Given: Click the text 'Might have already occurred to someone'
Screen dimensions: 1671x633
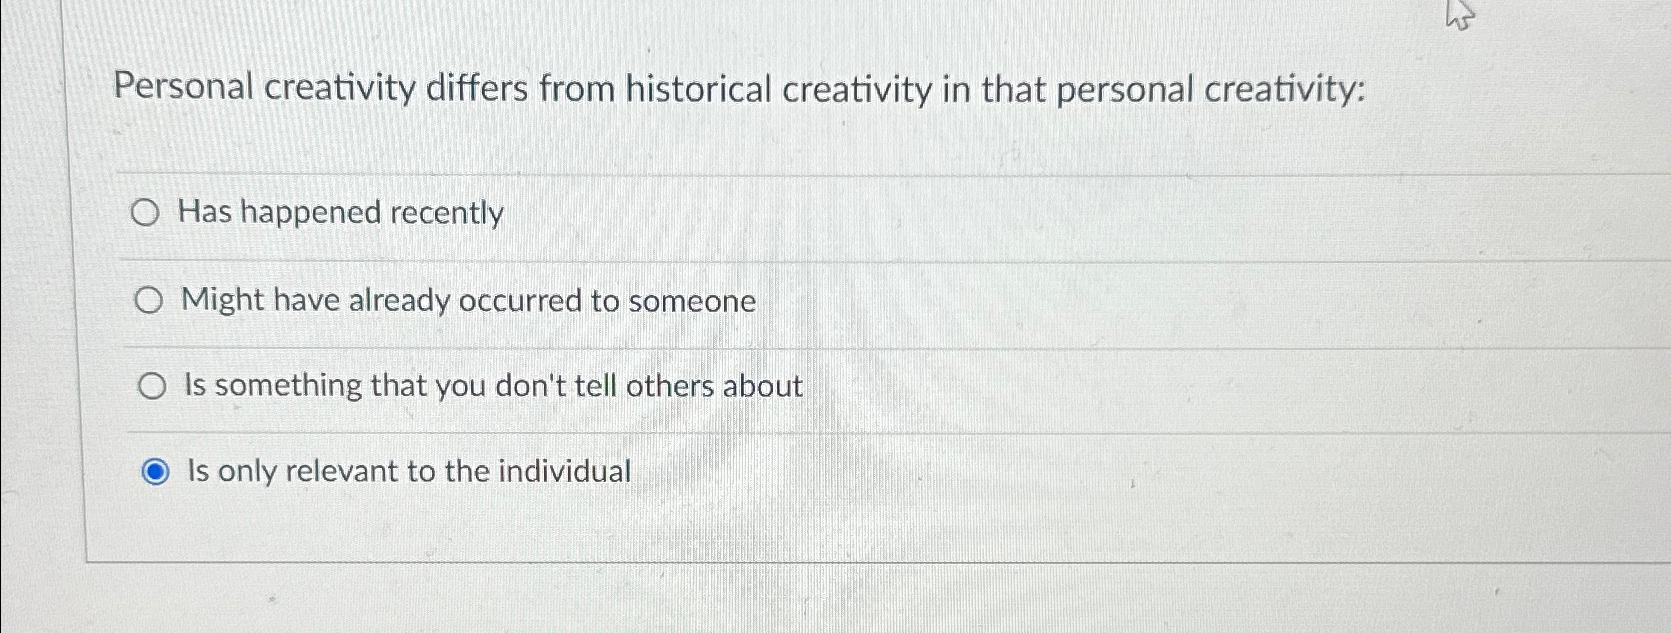Looking at the screenshot, I should 466,300.
